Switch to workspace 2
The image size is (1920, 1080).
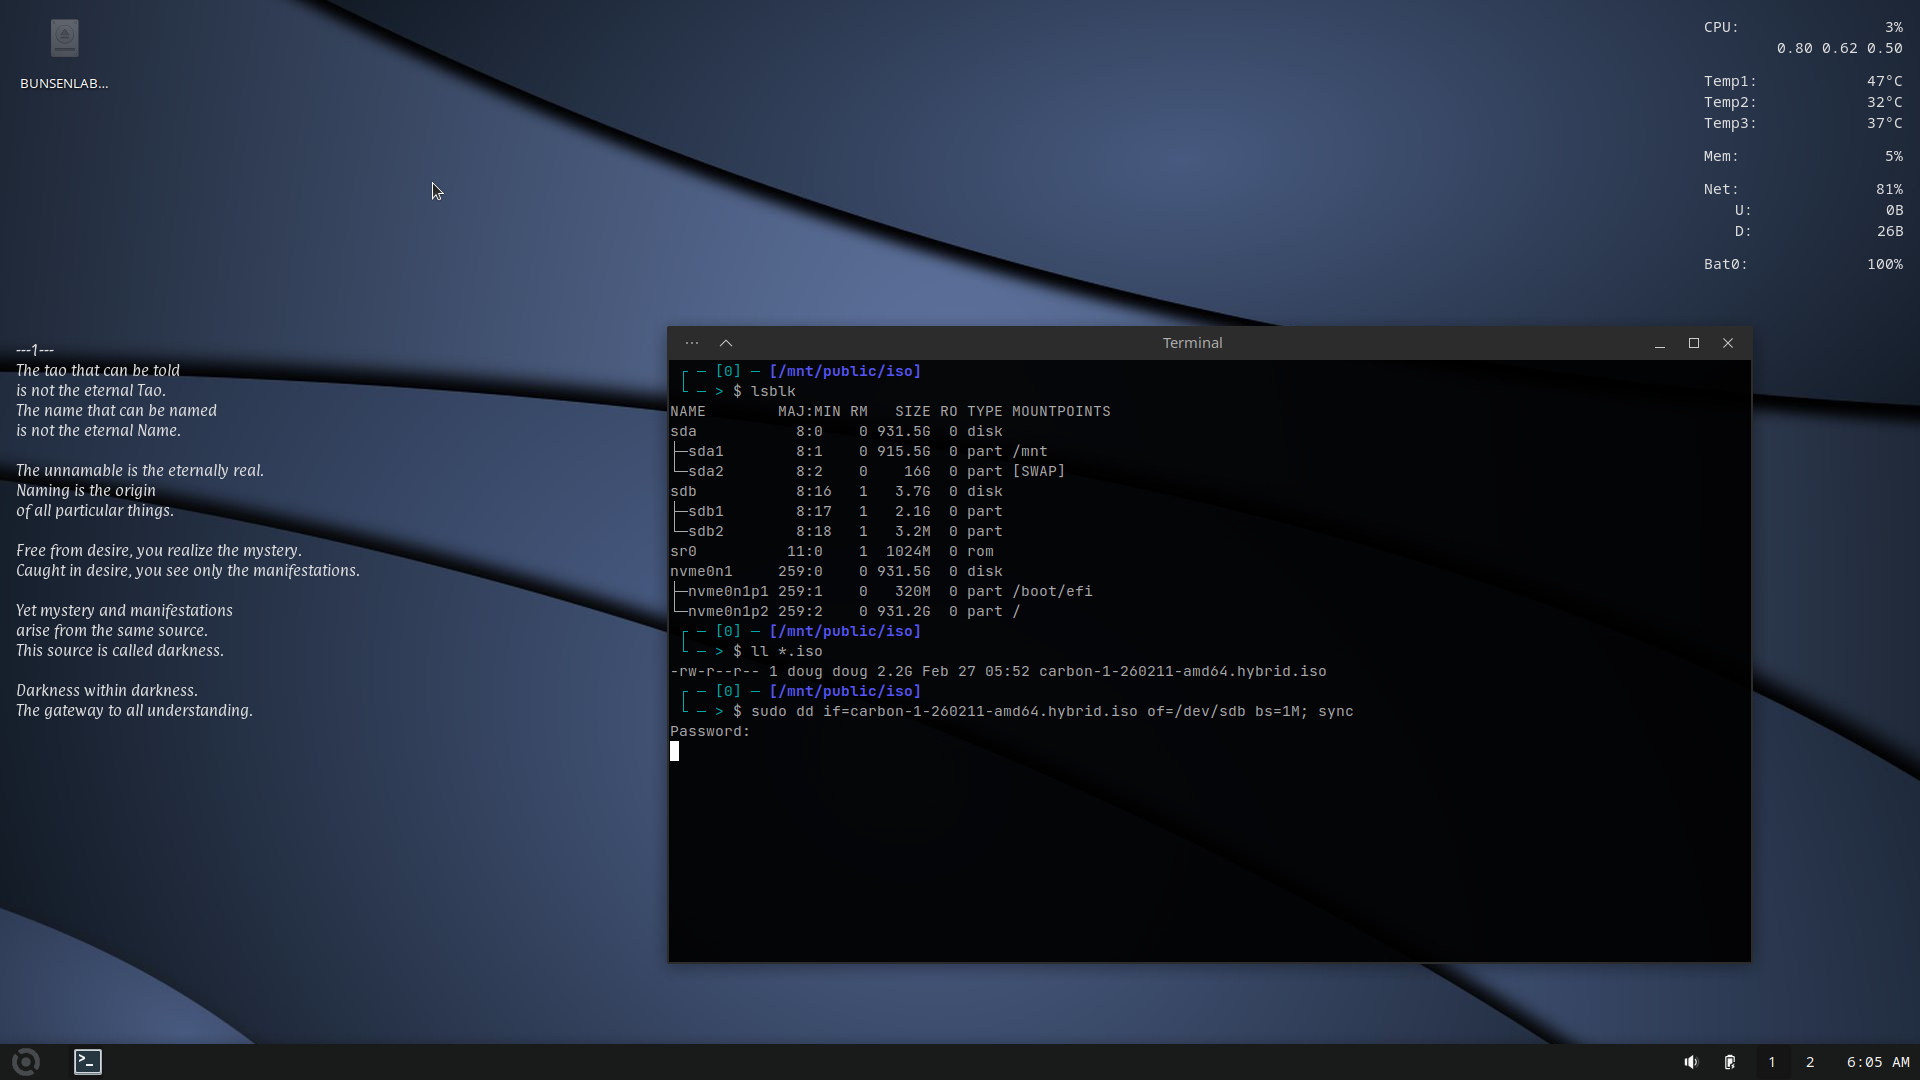1810,1062
